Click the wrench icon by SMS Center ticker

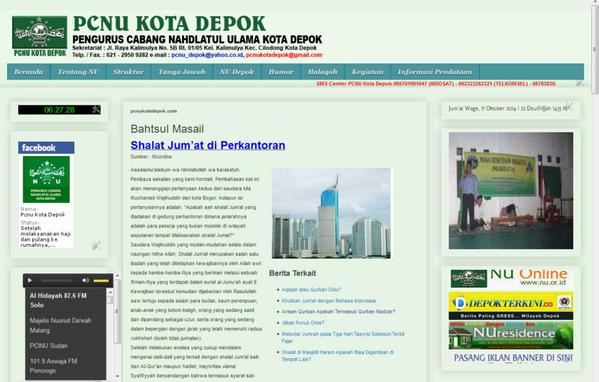(x=580, y=83)
